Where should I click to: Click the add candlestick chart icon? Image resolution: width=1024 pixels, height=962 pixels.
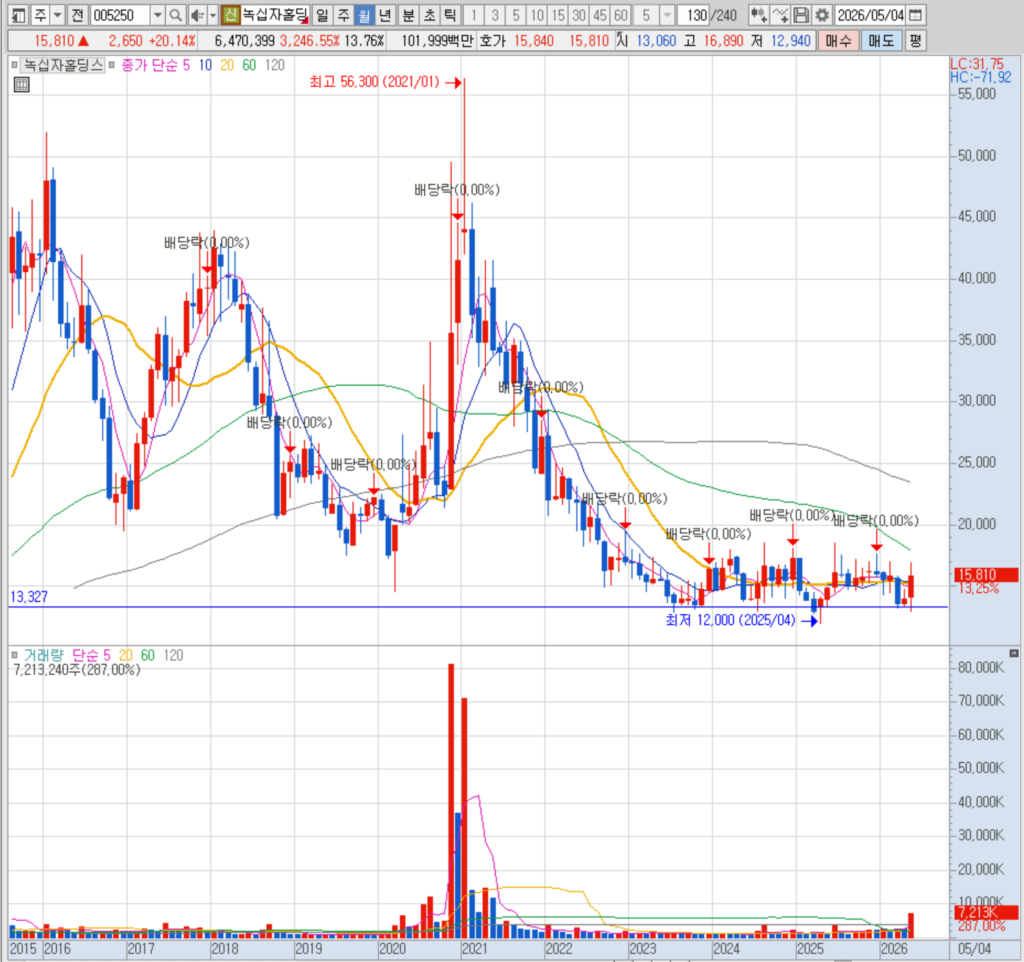click(x=758, y=15)
